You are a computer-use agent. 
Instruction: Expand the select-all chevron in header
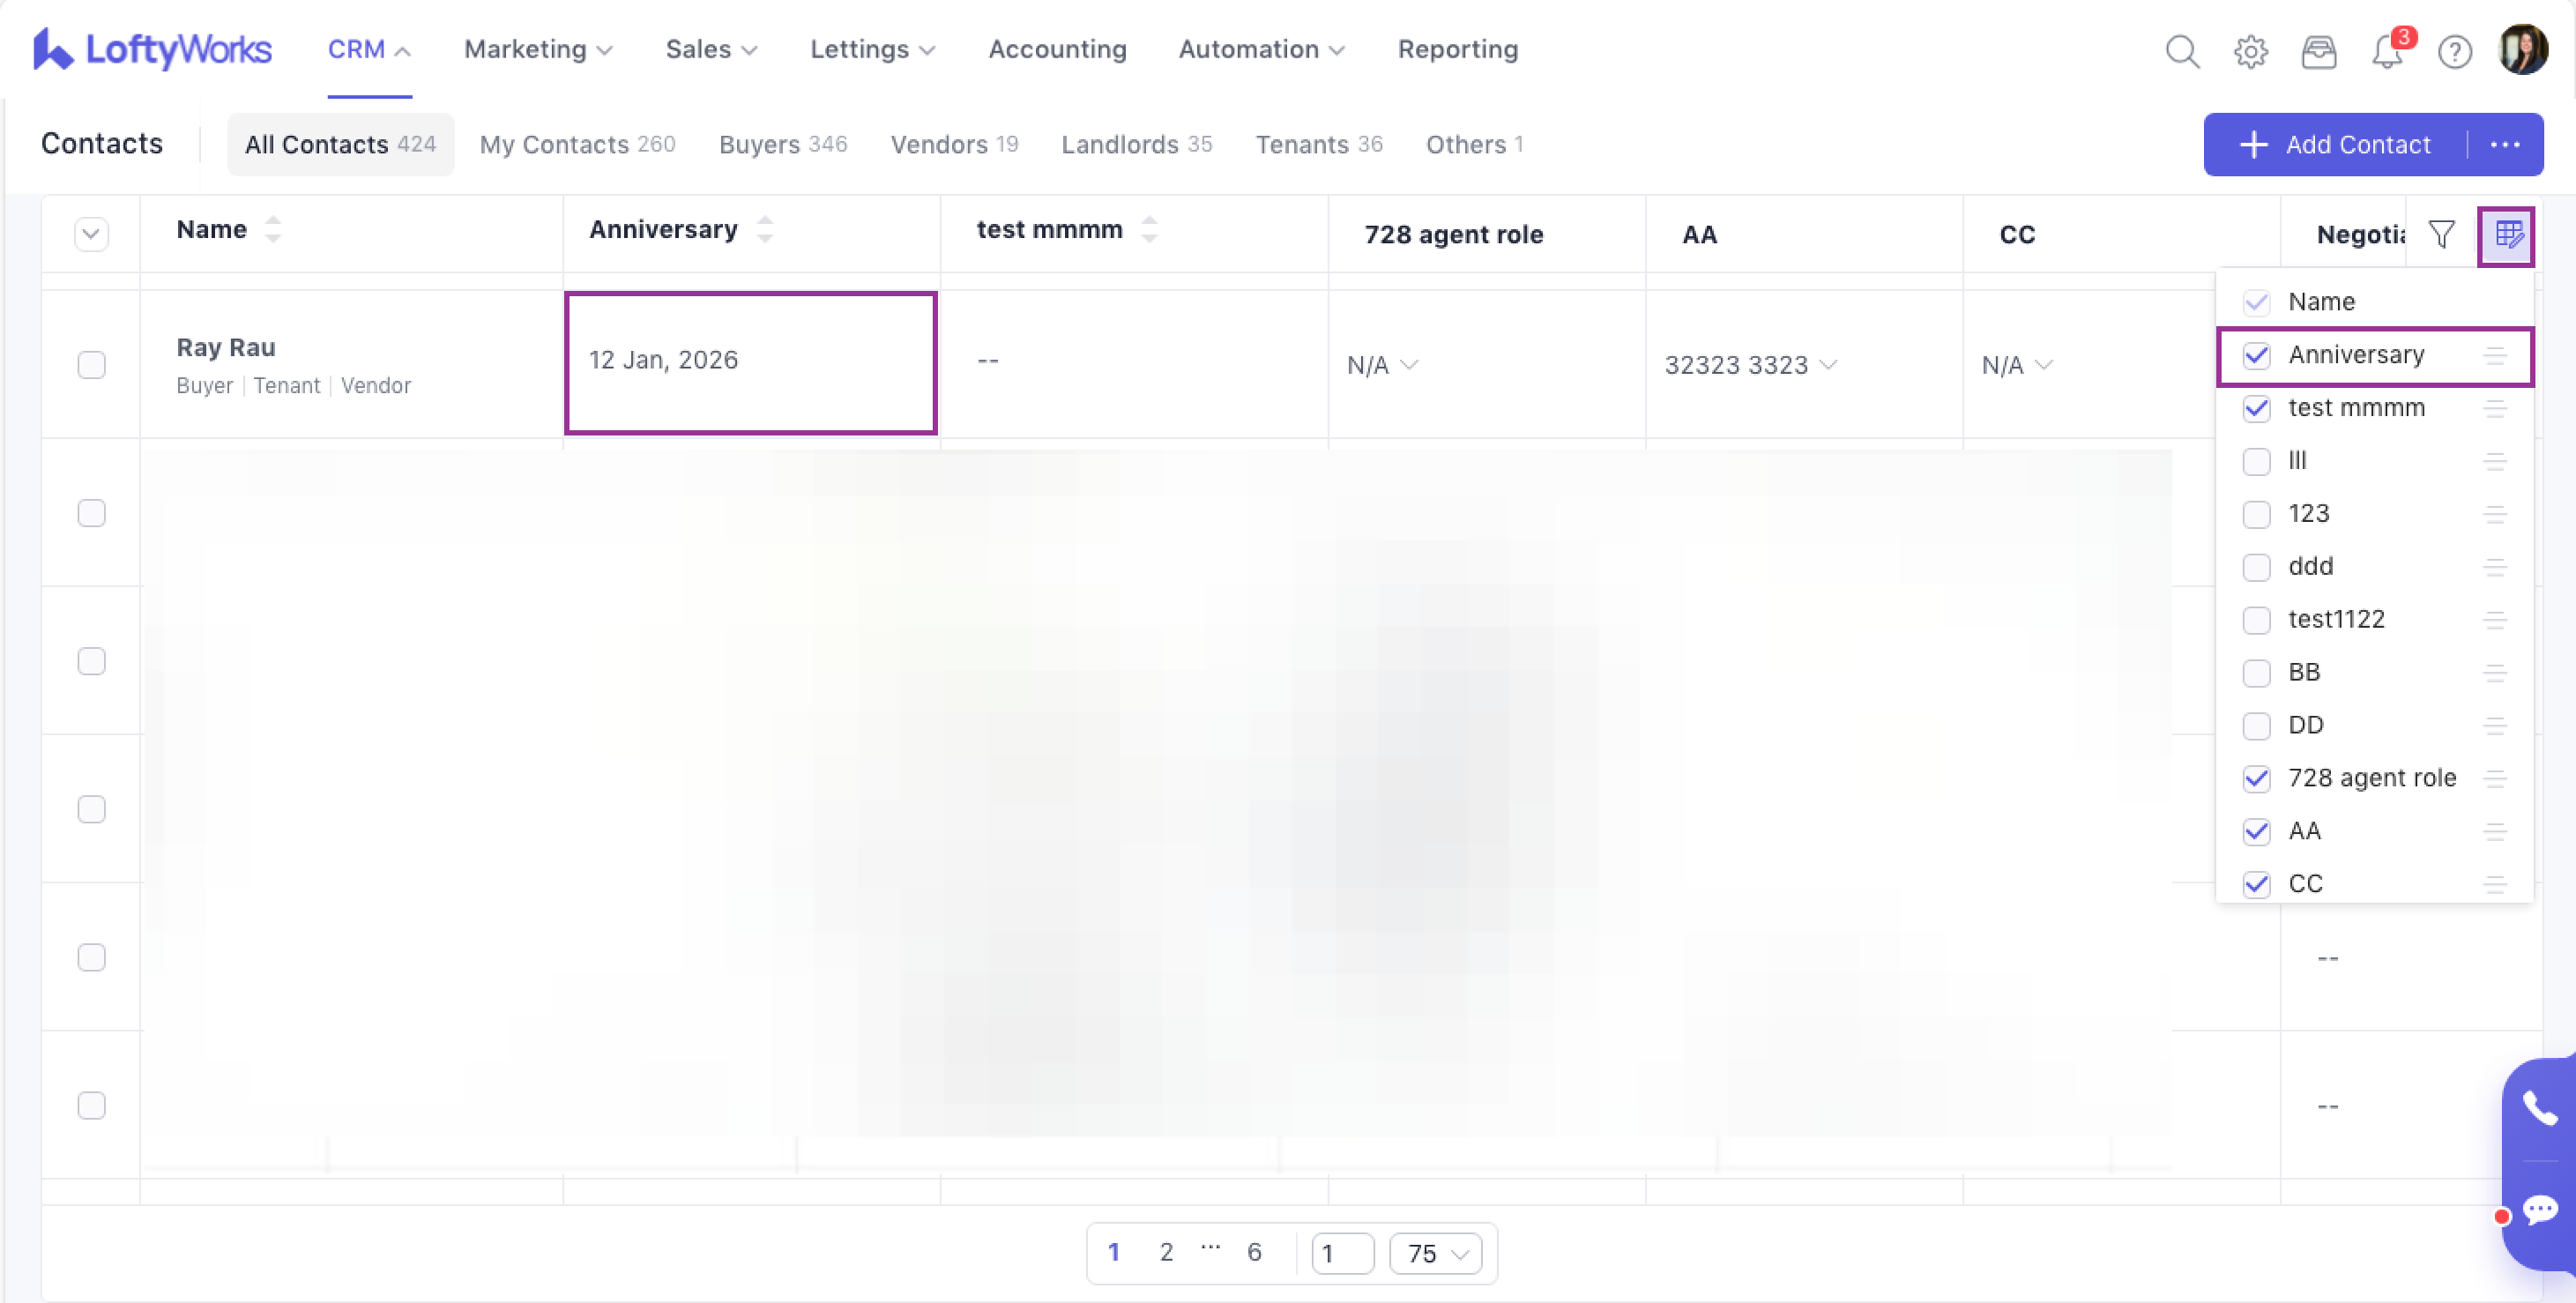point(91,234)
